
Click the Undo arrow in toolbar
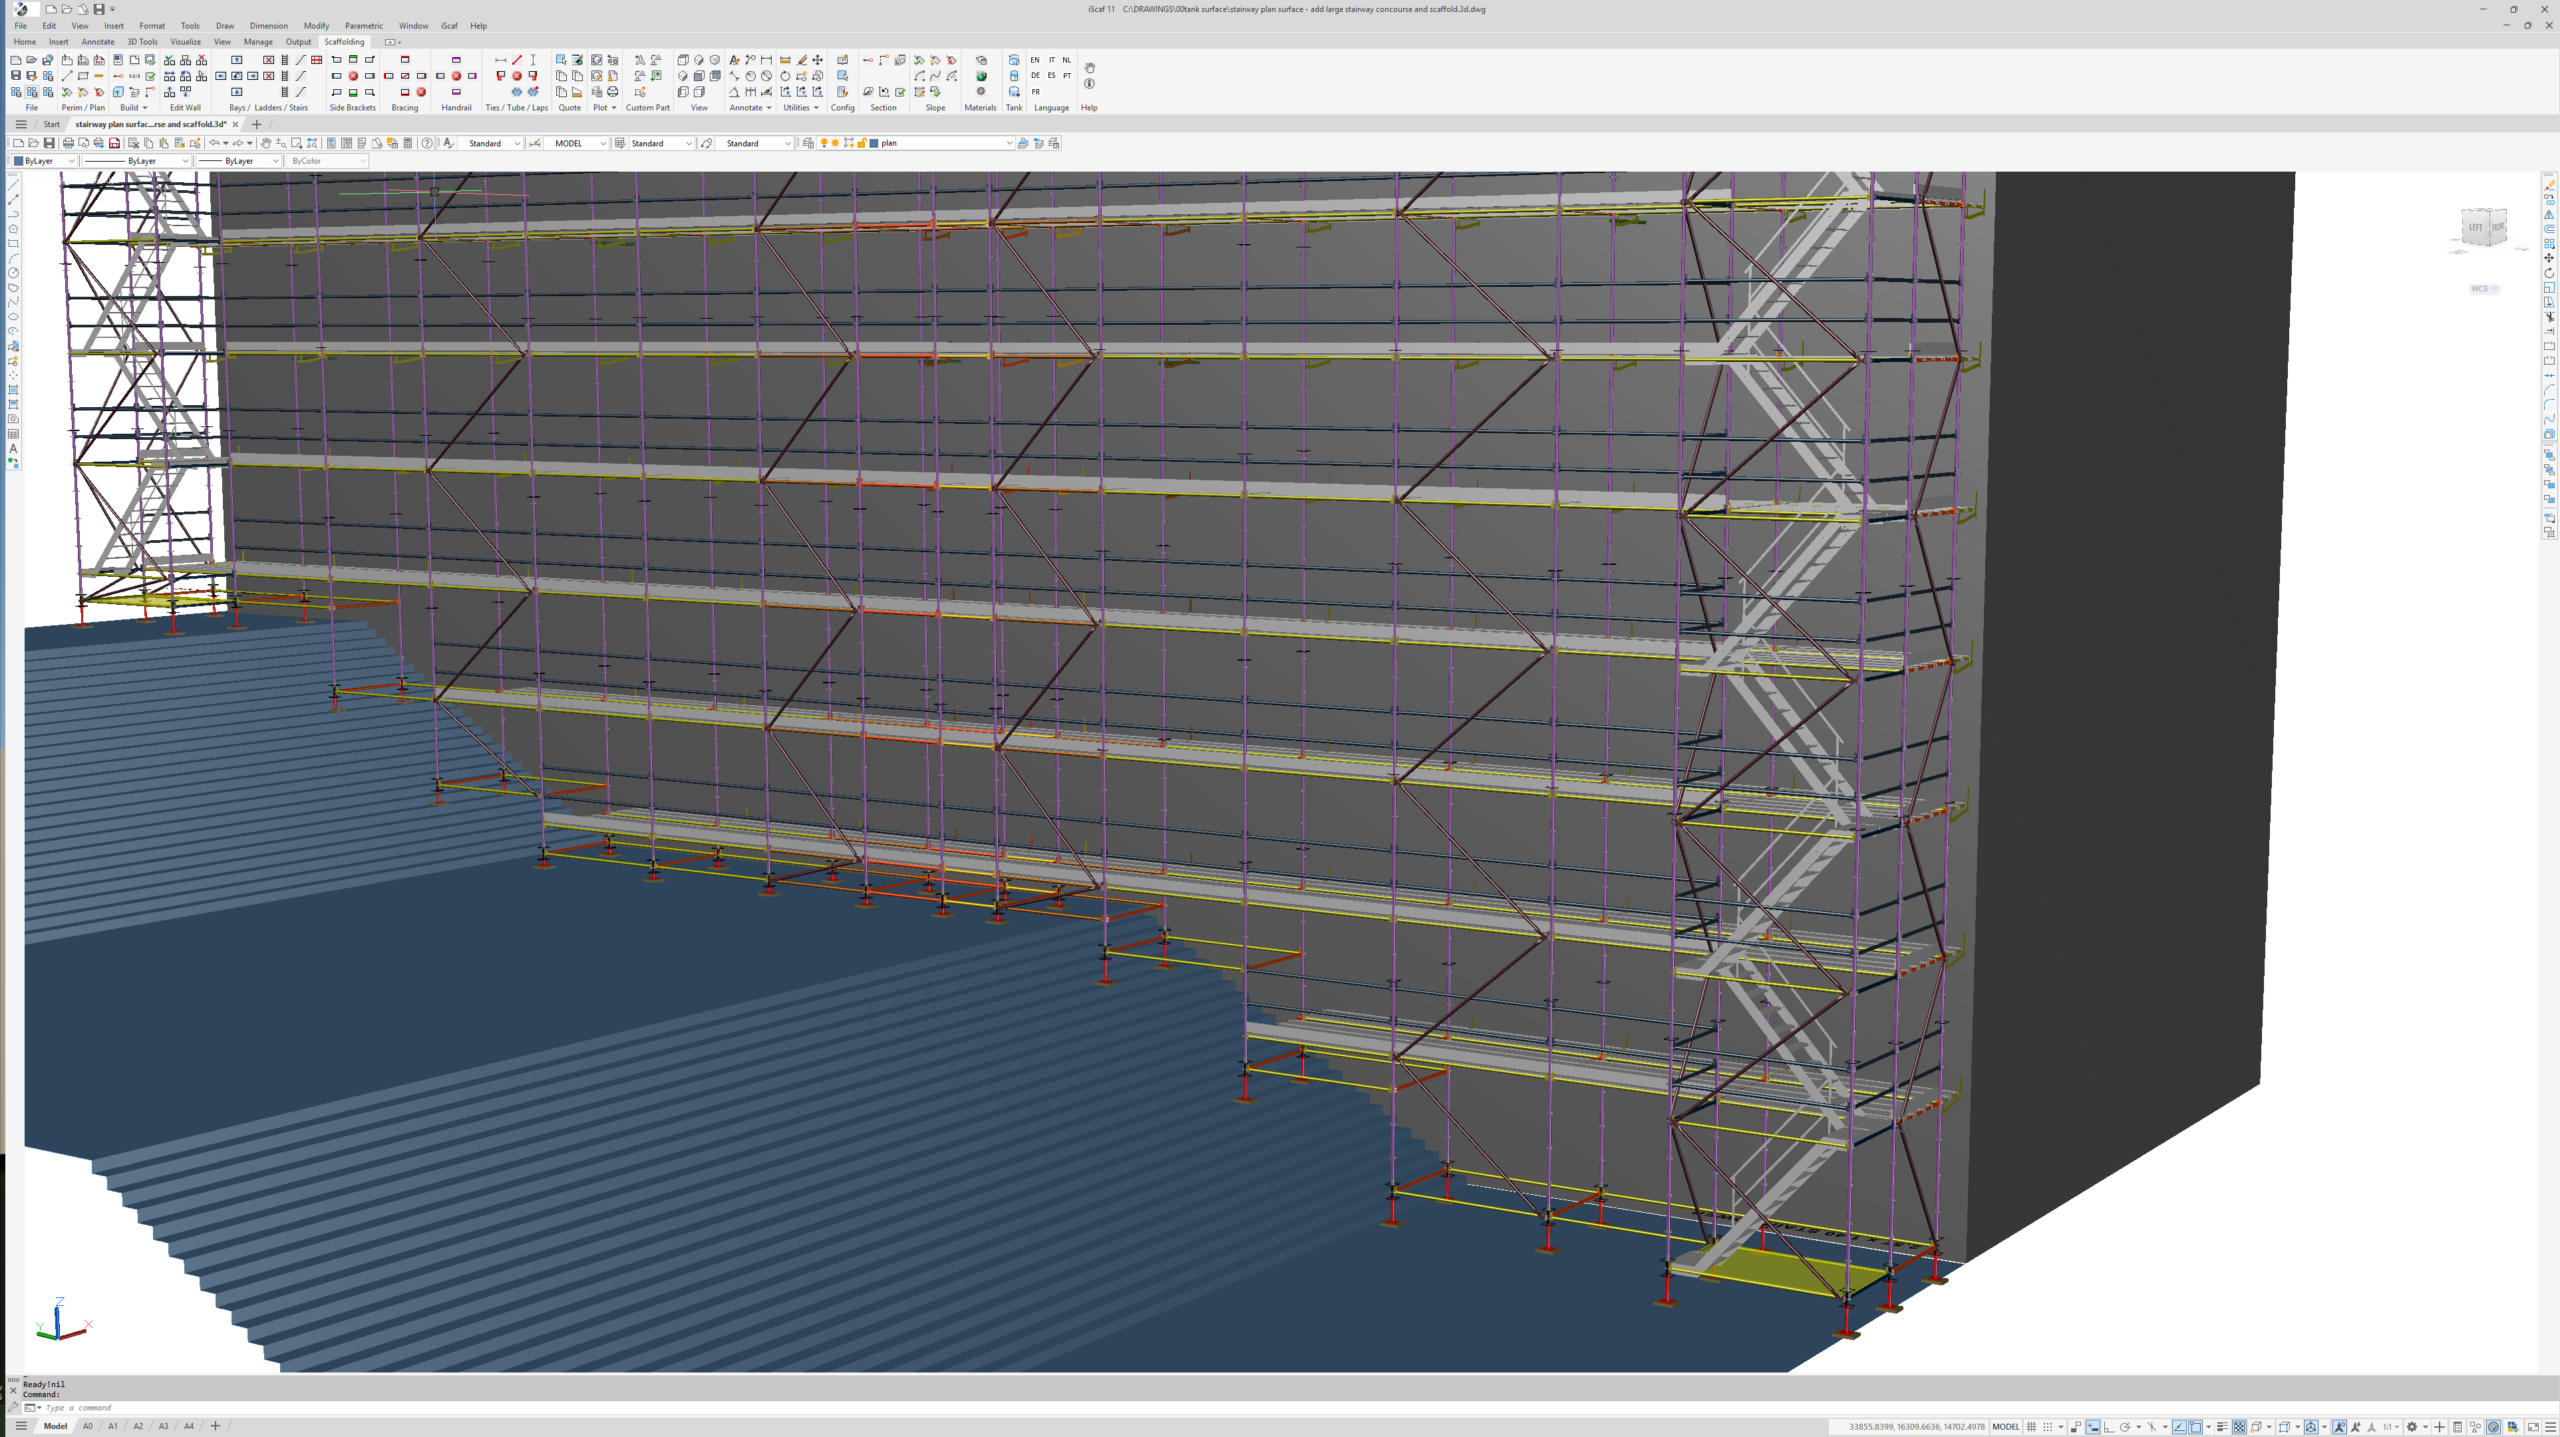[x=214, y=143]
